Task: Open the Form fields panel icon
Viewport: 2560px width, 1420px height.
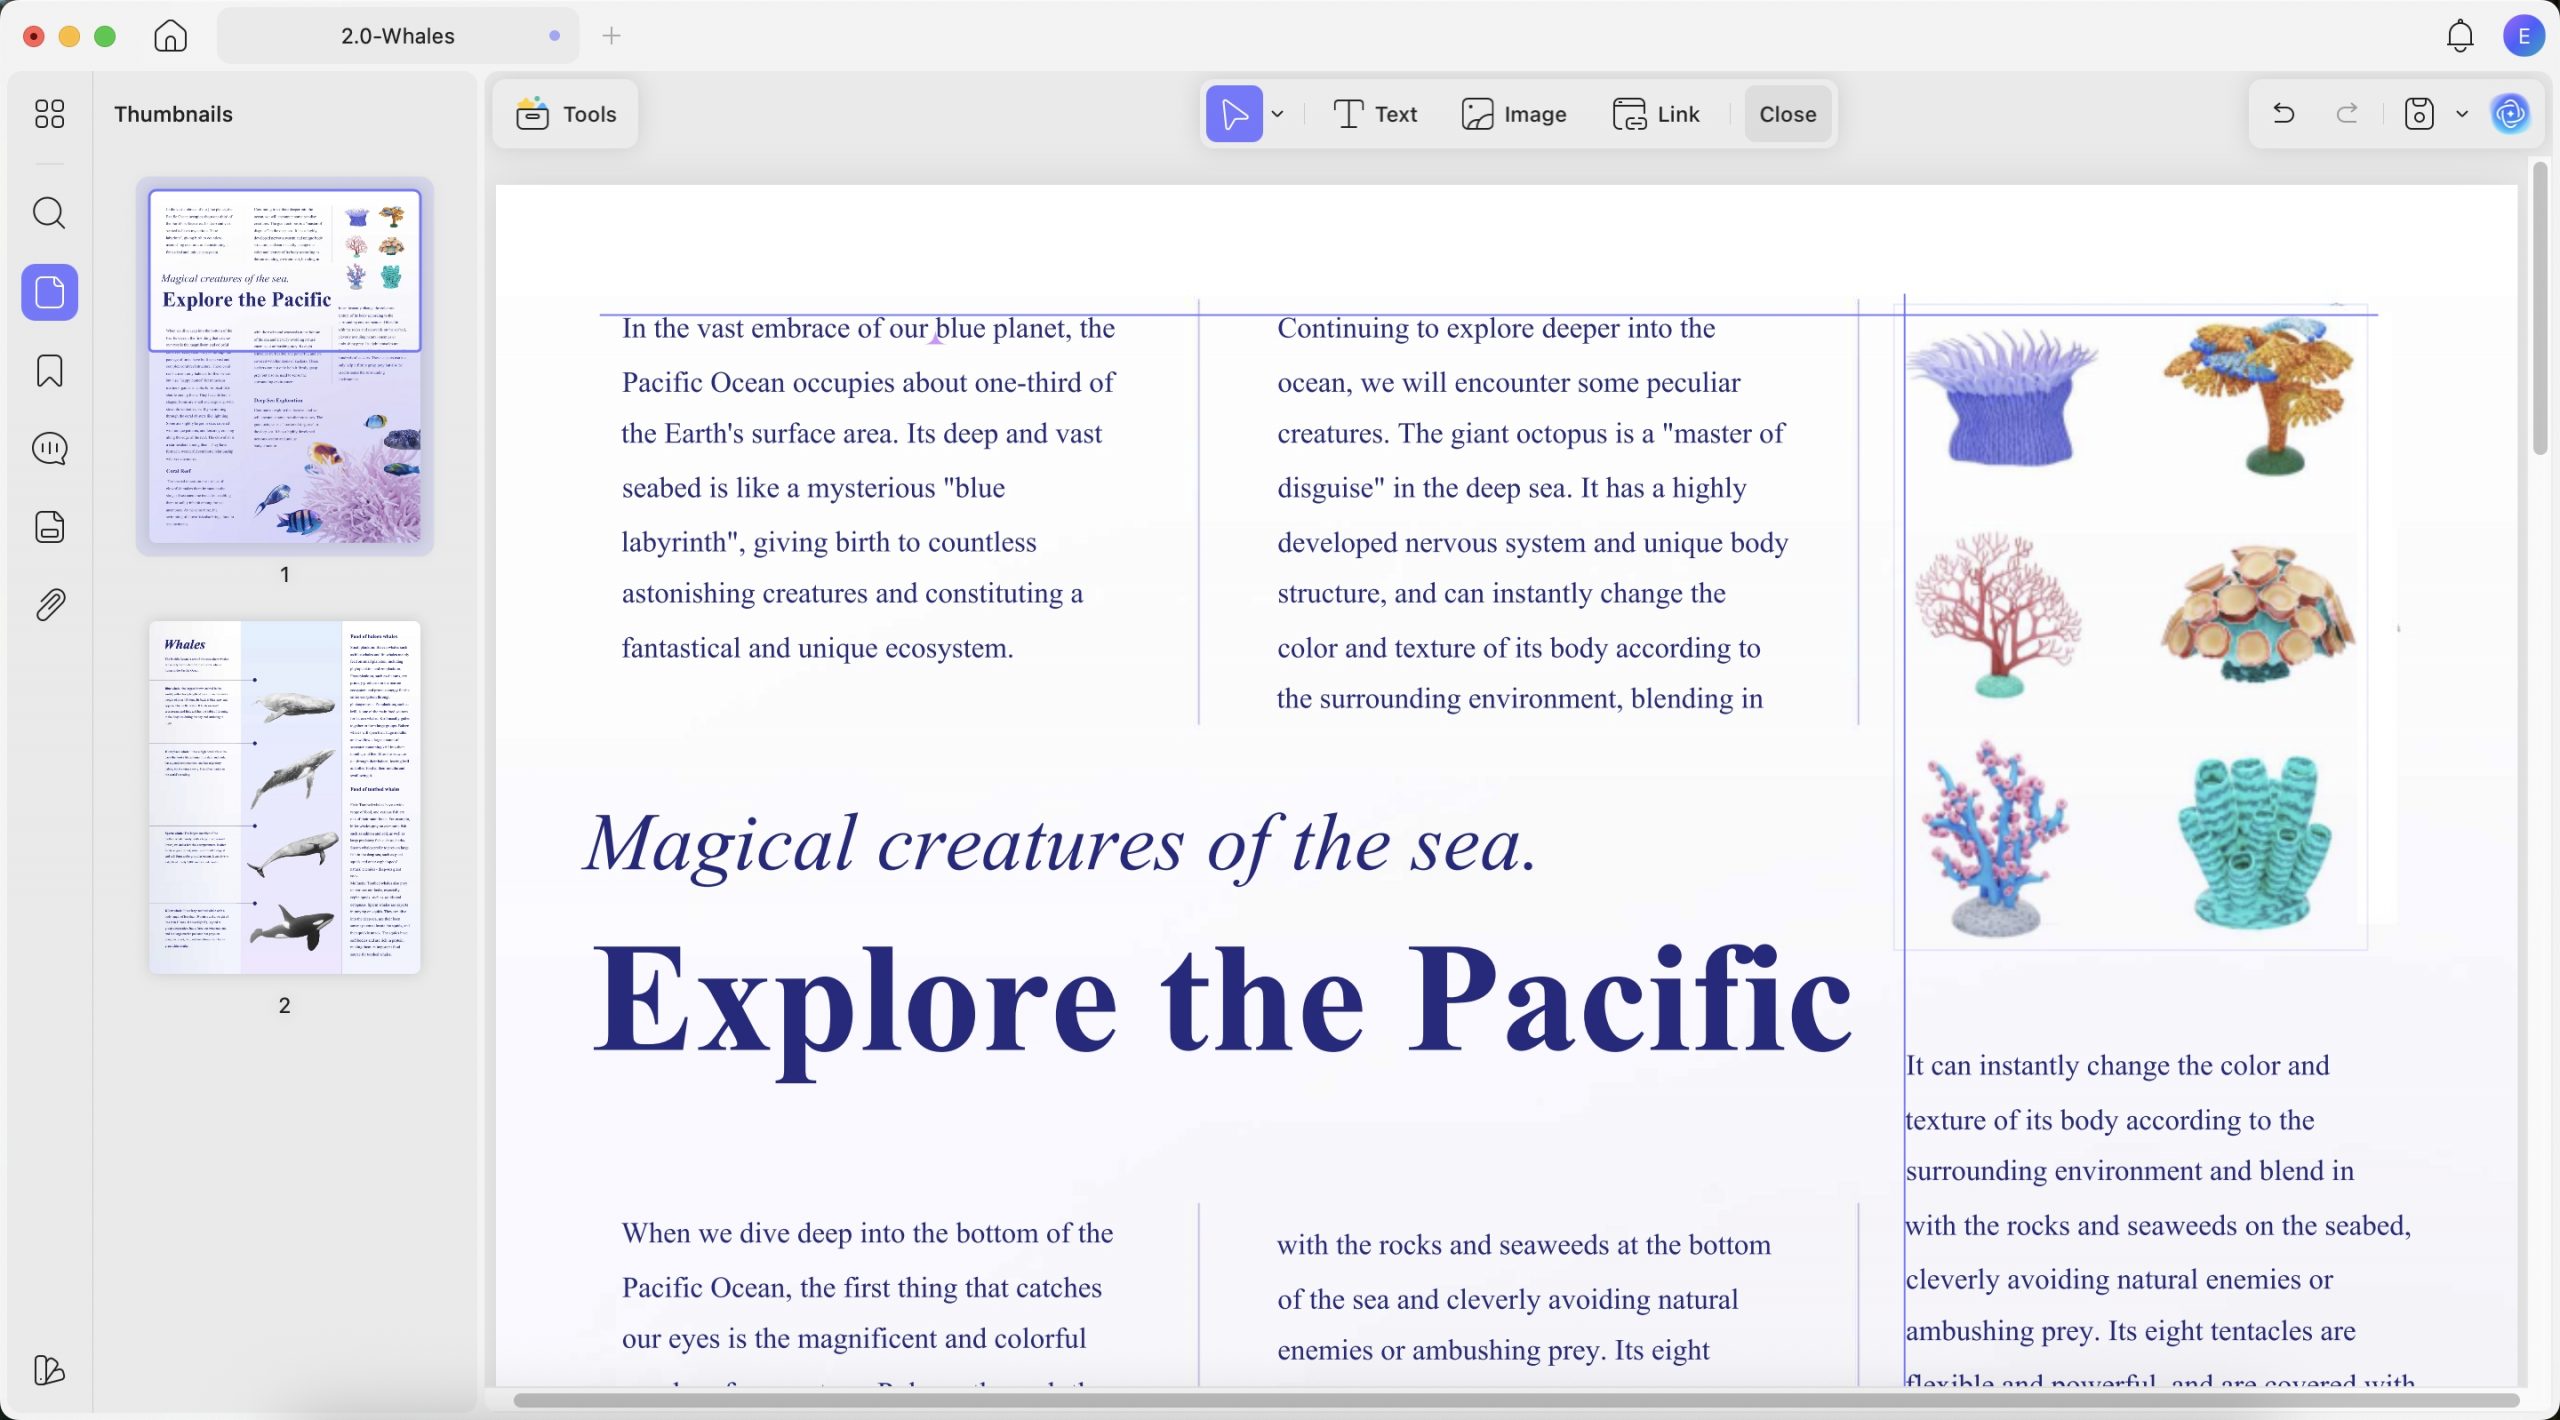Action: tap(49, 527)
